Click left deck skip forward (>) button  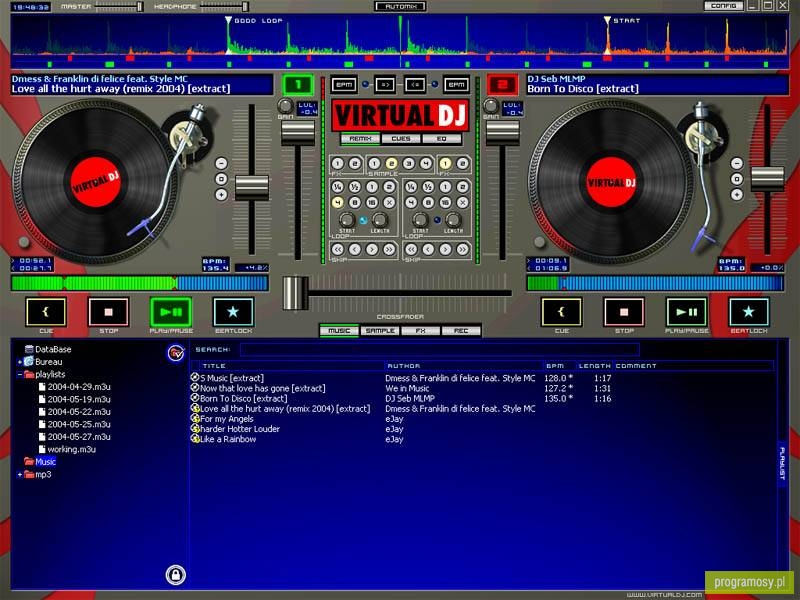click(372, 249)
